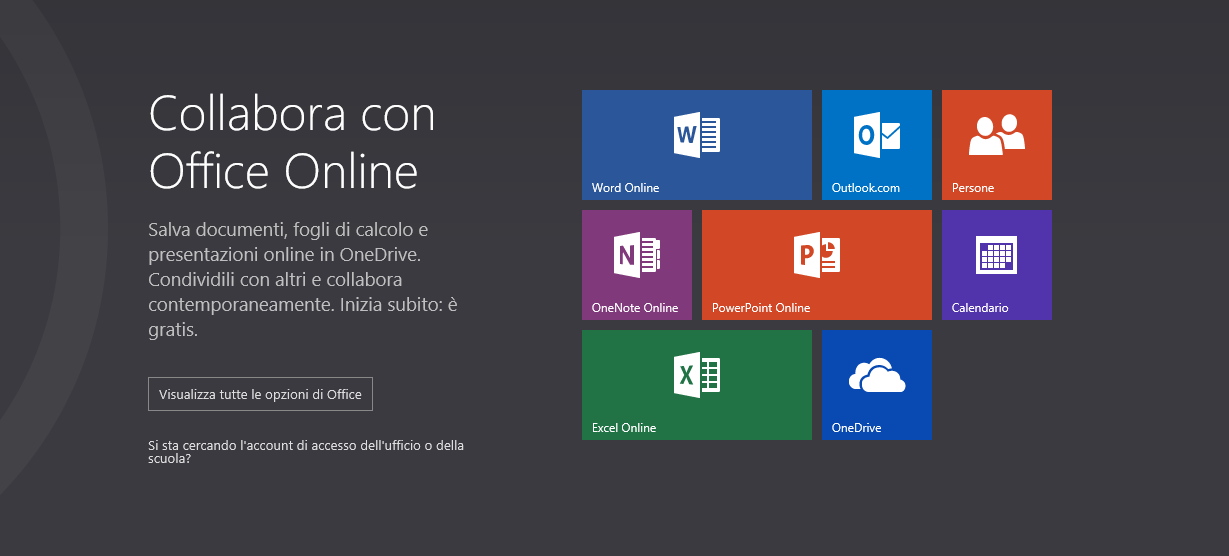The height and width of the screenshot is (556, 1229).
Task: Click the "Excel Online" tile label
Action: coord(624,428)
